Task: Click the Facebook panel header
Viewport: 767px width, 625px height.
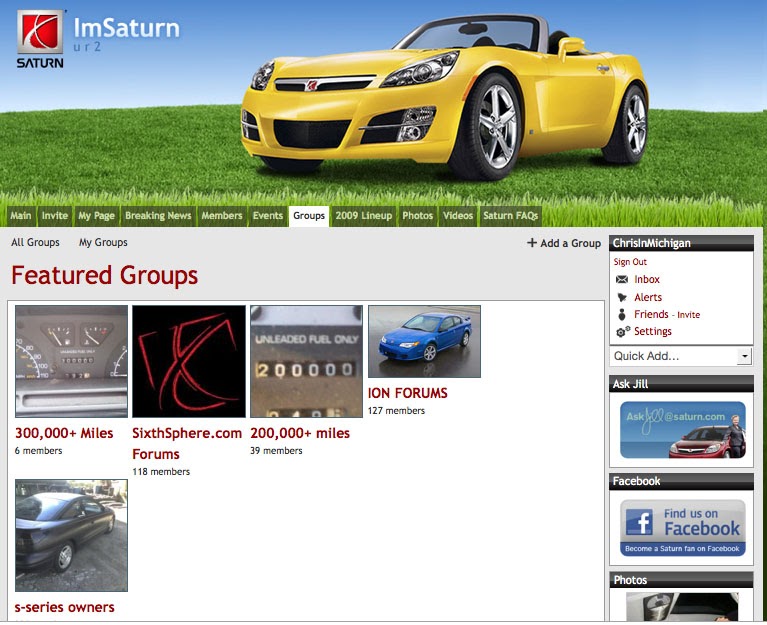Action: point(681,481)
